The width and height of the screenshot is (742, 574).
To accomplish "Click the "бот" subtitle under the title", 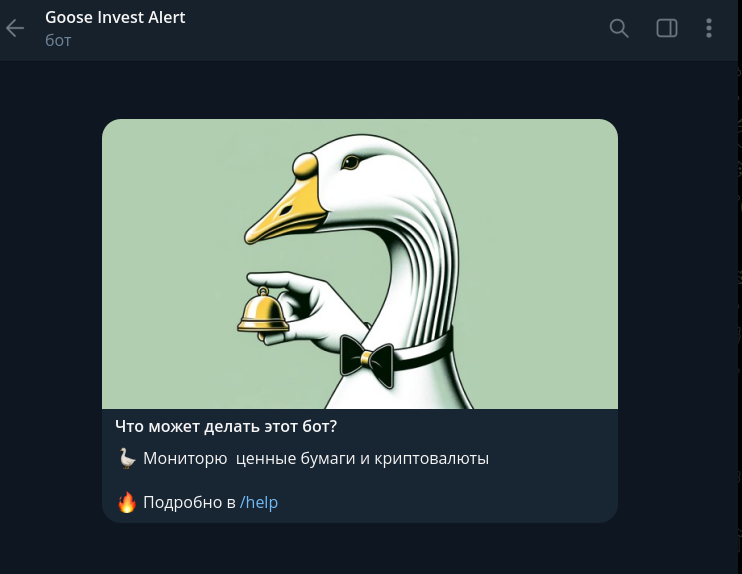I will pos(58,41).
